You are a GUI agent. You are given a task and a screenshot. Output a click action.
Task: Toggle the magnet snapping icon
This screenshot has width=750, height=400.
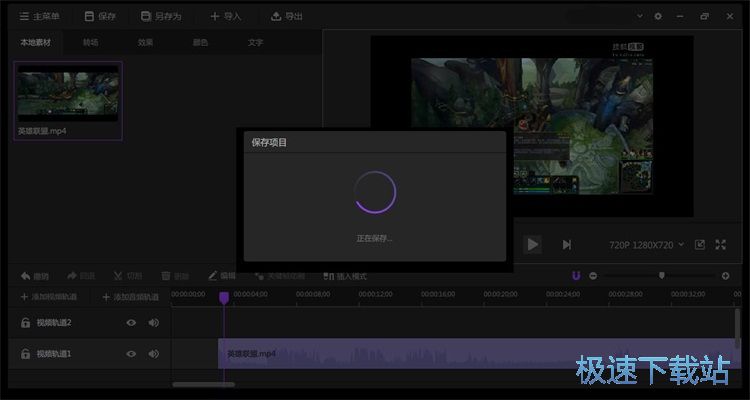point(576,276)
